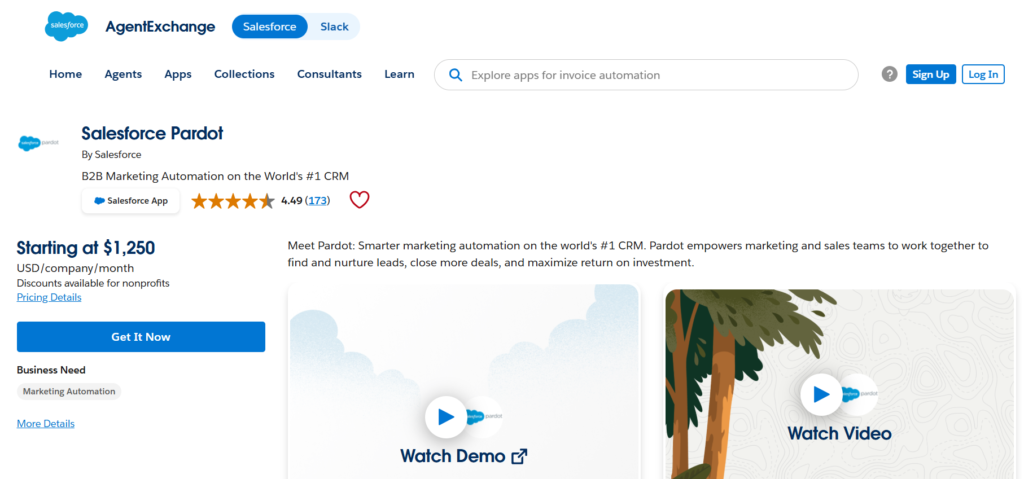Switch to the Slack toggle option

click(x=334, y=27)
